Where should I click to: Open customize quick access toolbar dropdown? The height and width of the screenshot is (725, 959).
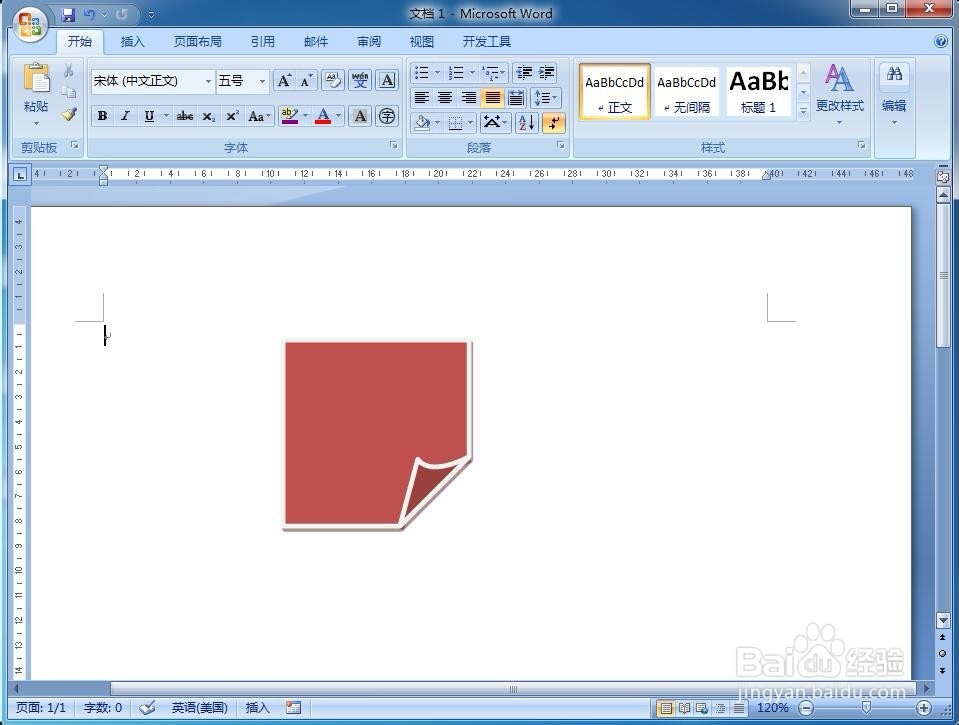click(x=152, y=15)
